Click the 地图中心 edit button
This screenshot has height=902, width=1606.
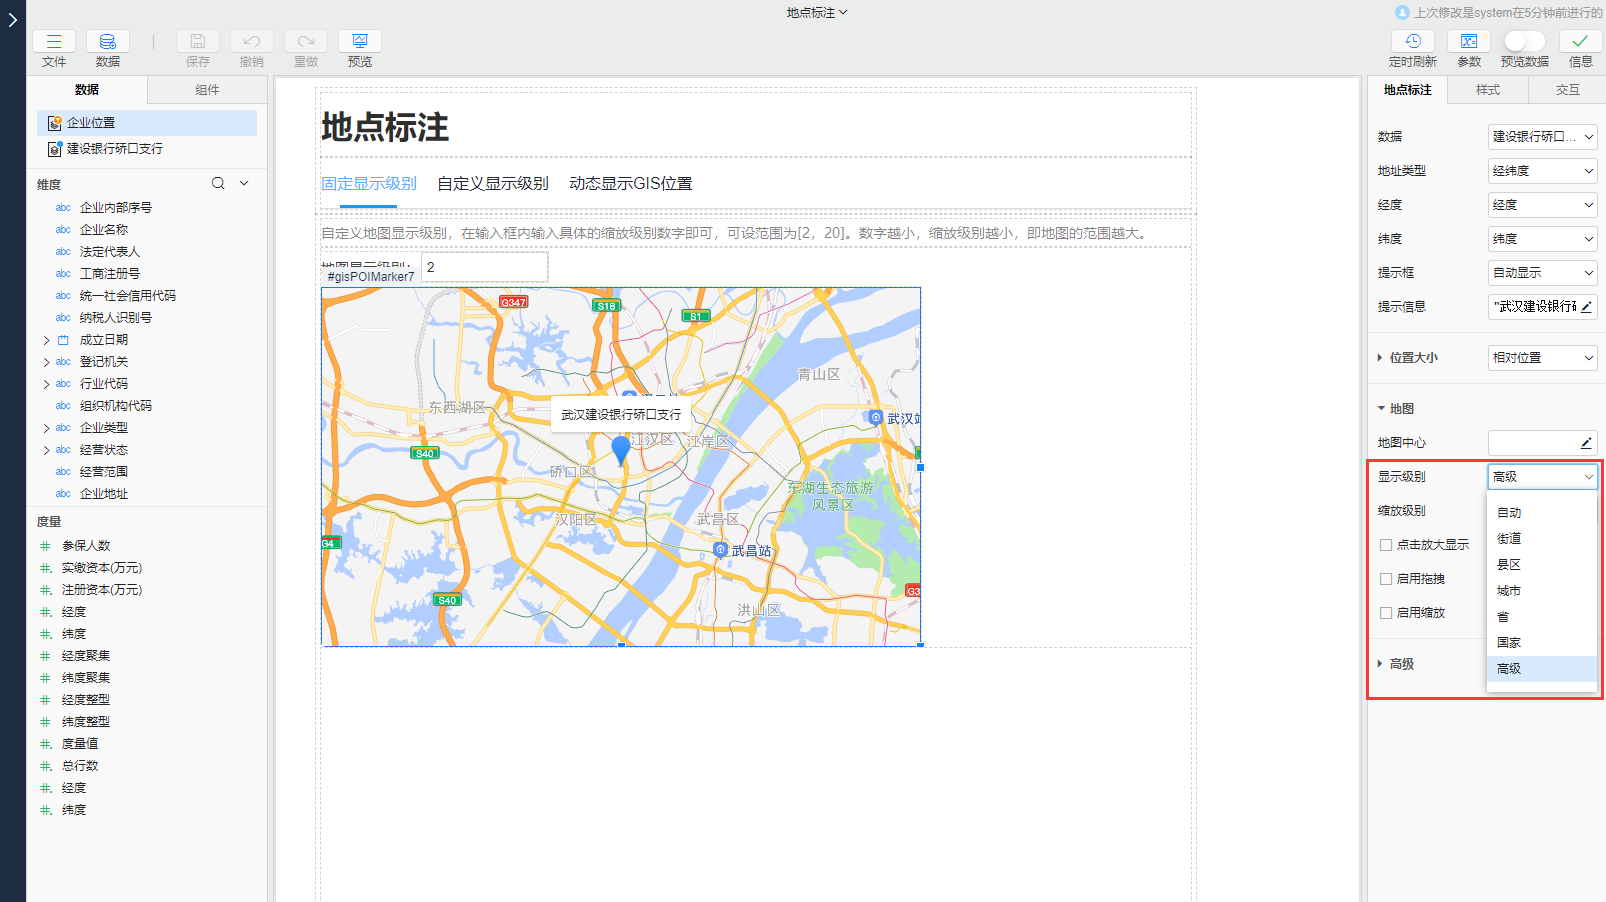[x=1588, y=441]
